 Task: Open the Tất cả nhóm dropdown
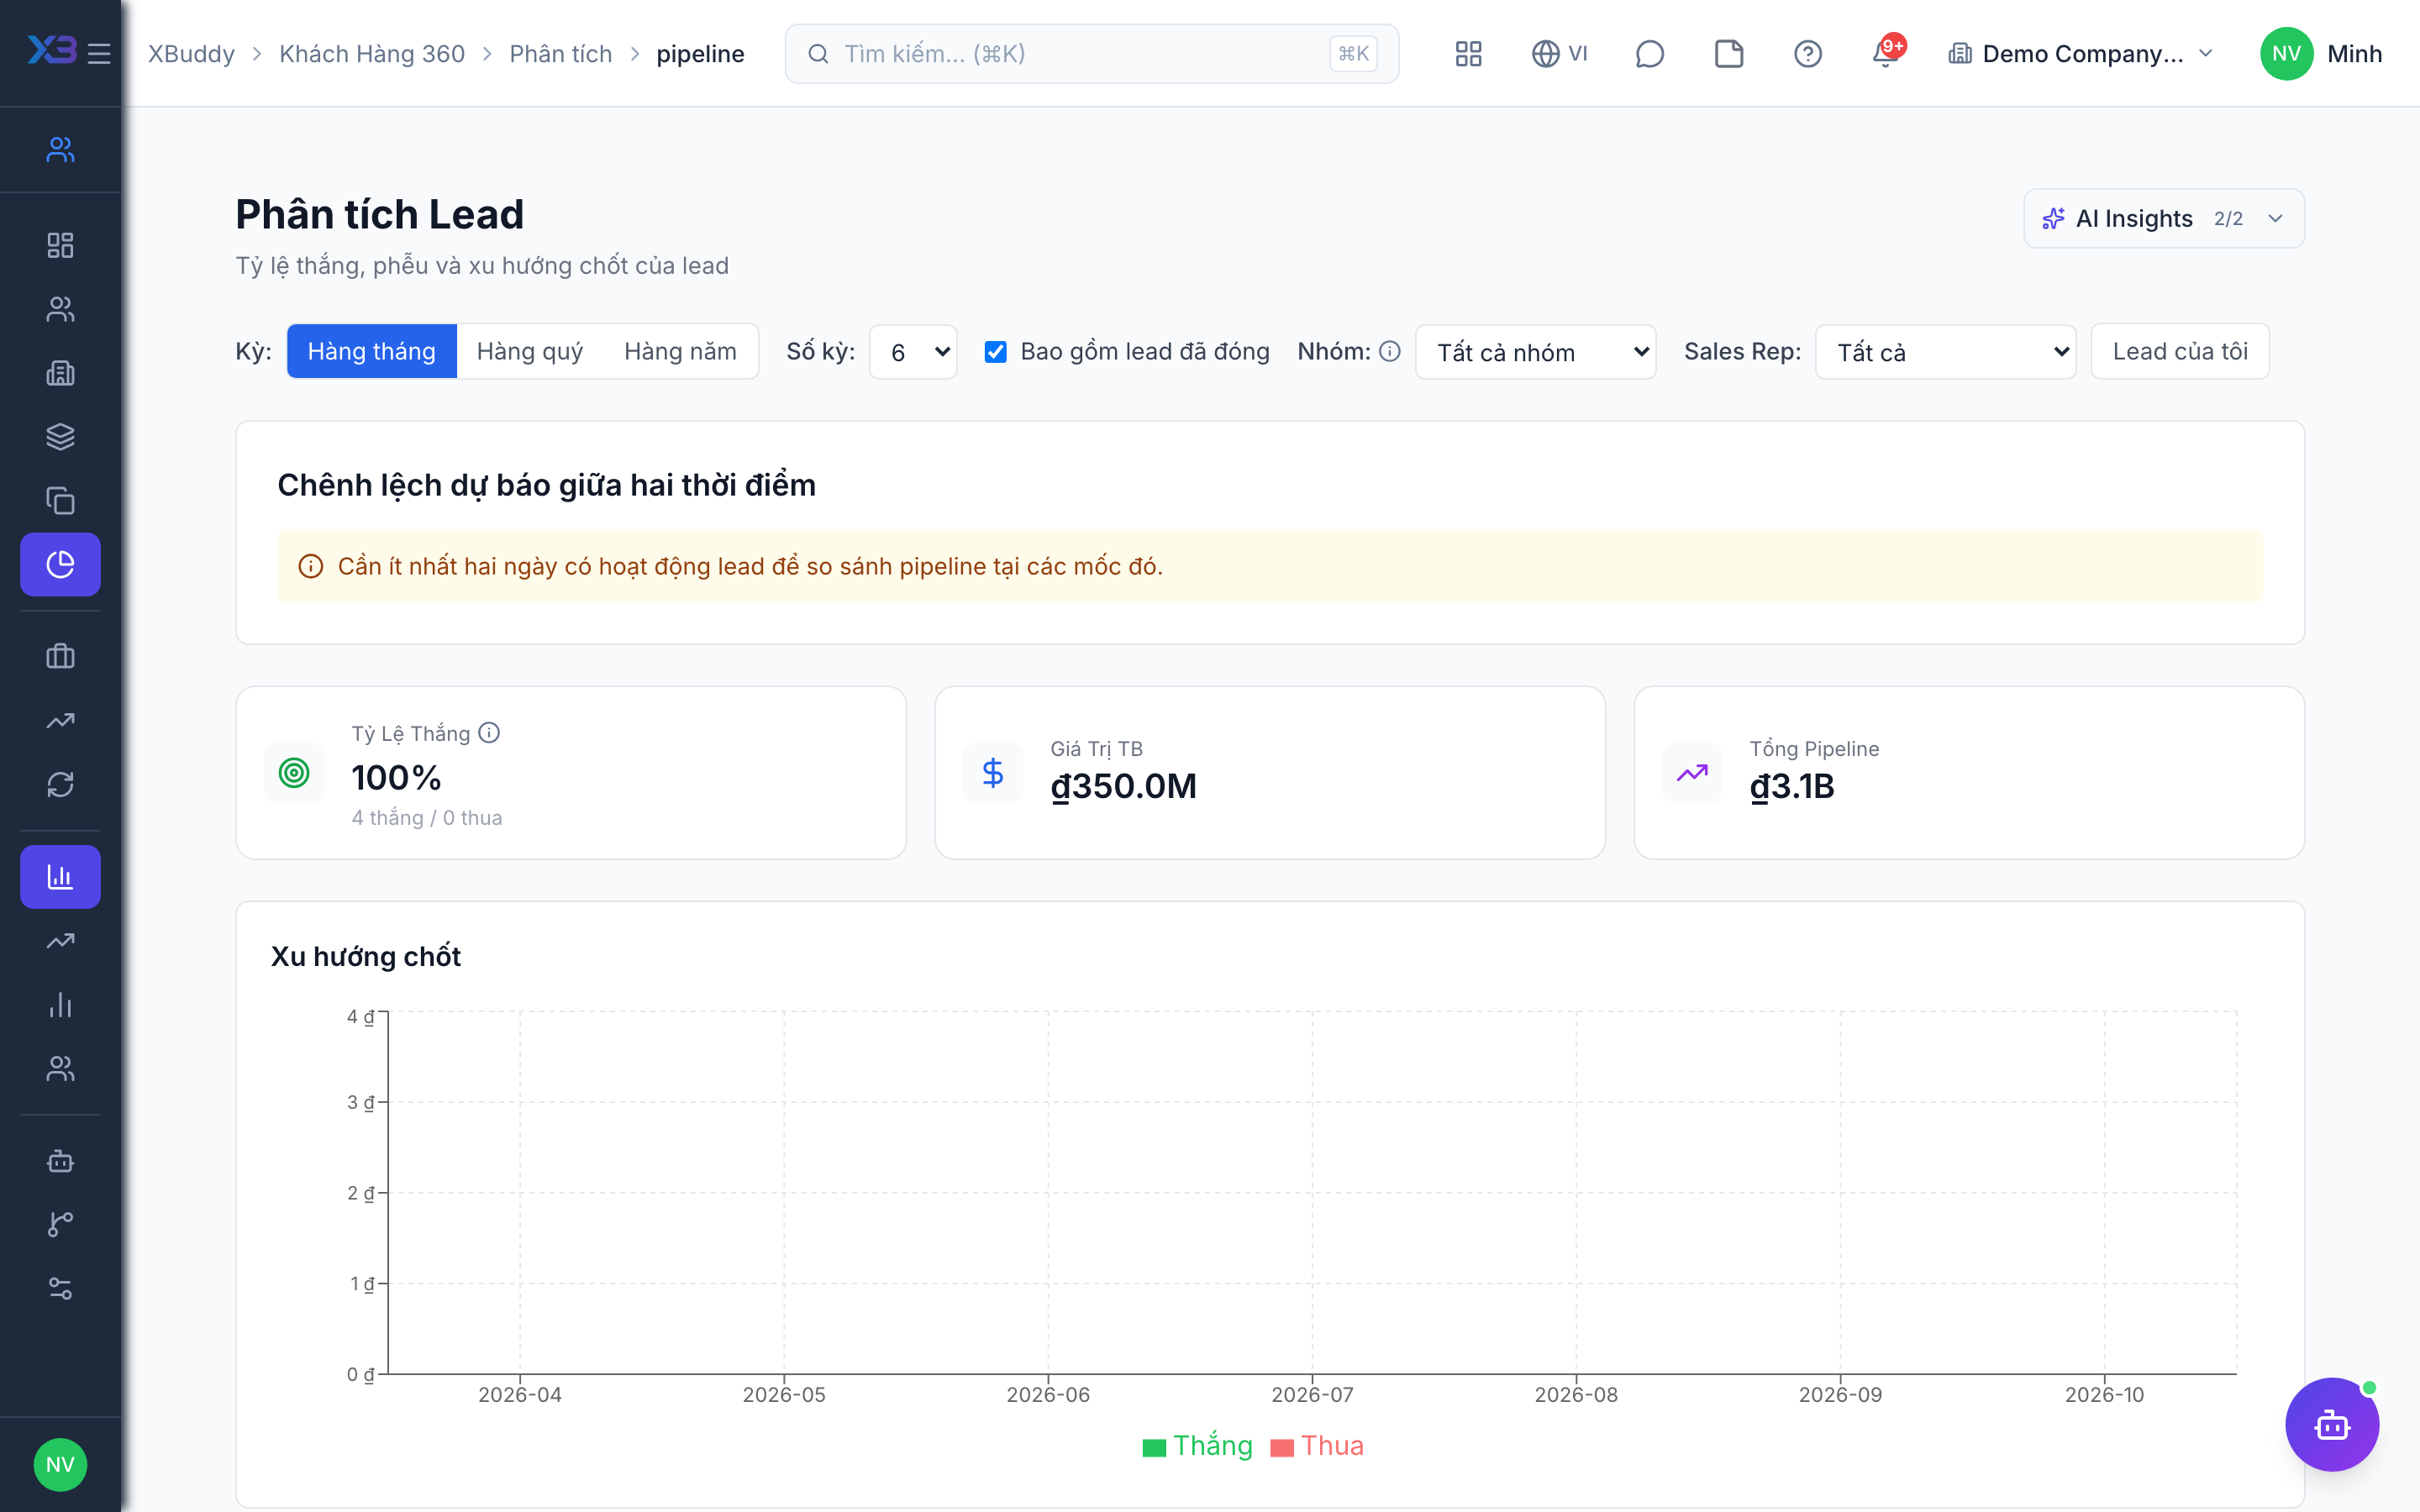point(1535,352)
